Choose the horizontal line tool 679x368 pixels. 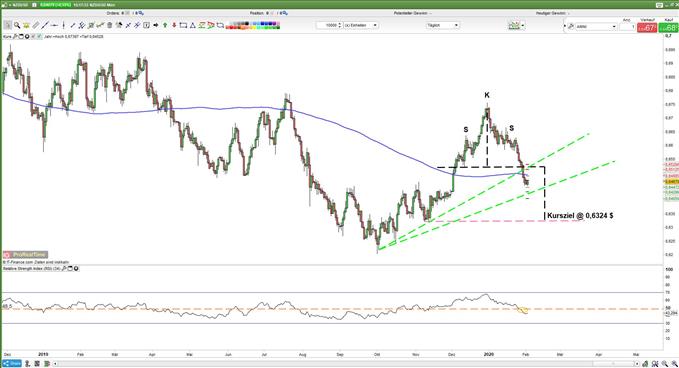(x=54, y=25)
